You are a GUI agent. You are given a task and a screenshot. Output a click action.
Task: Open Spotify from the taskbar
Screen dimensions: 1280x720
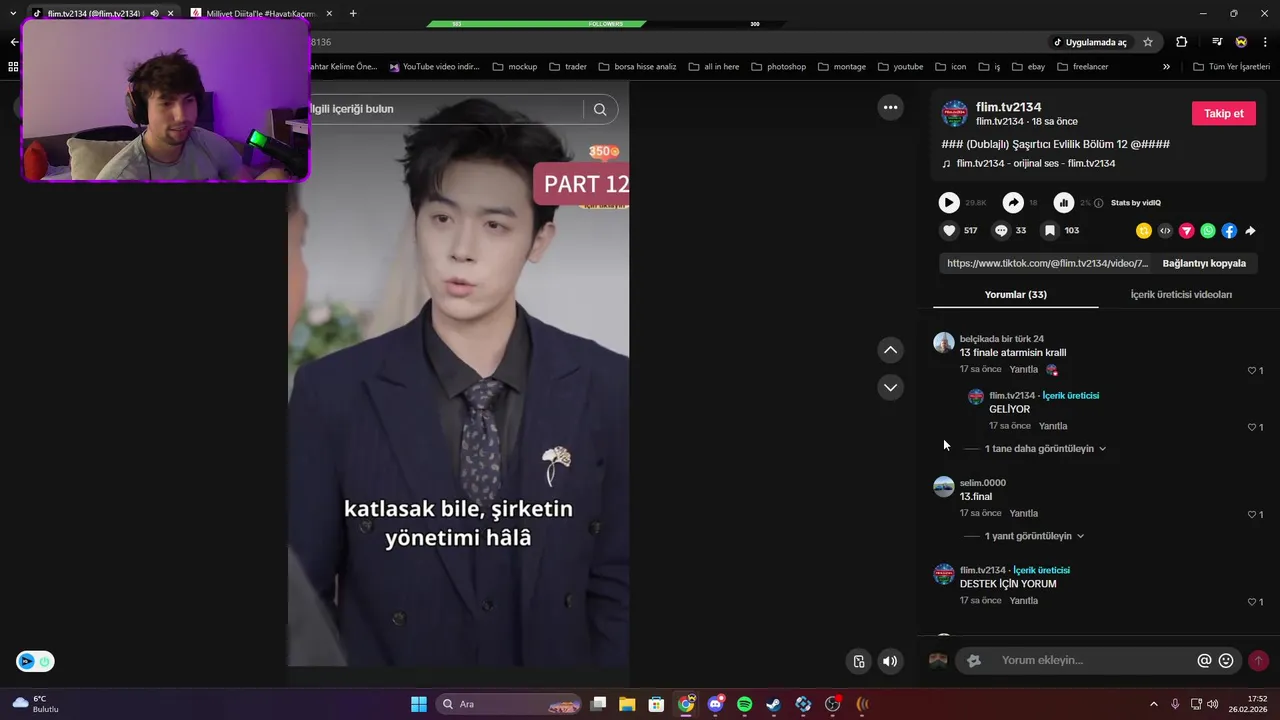pos(745,704)
